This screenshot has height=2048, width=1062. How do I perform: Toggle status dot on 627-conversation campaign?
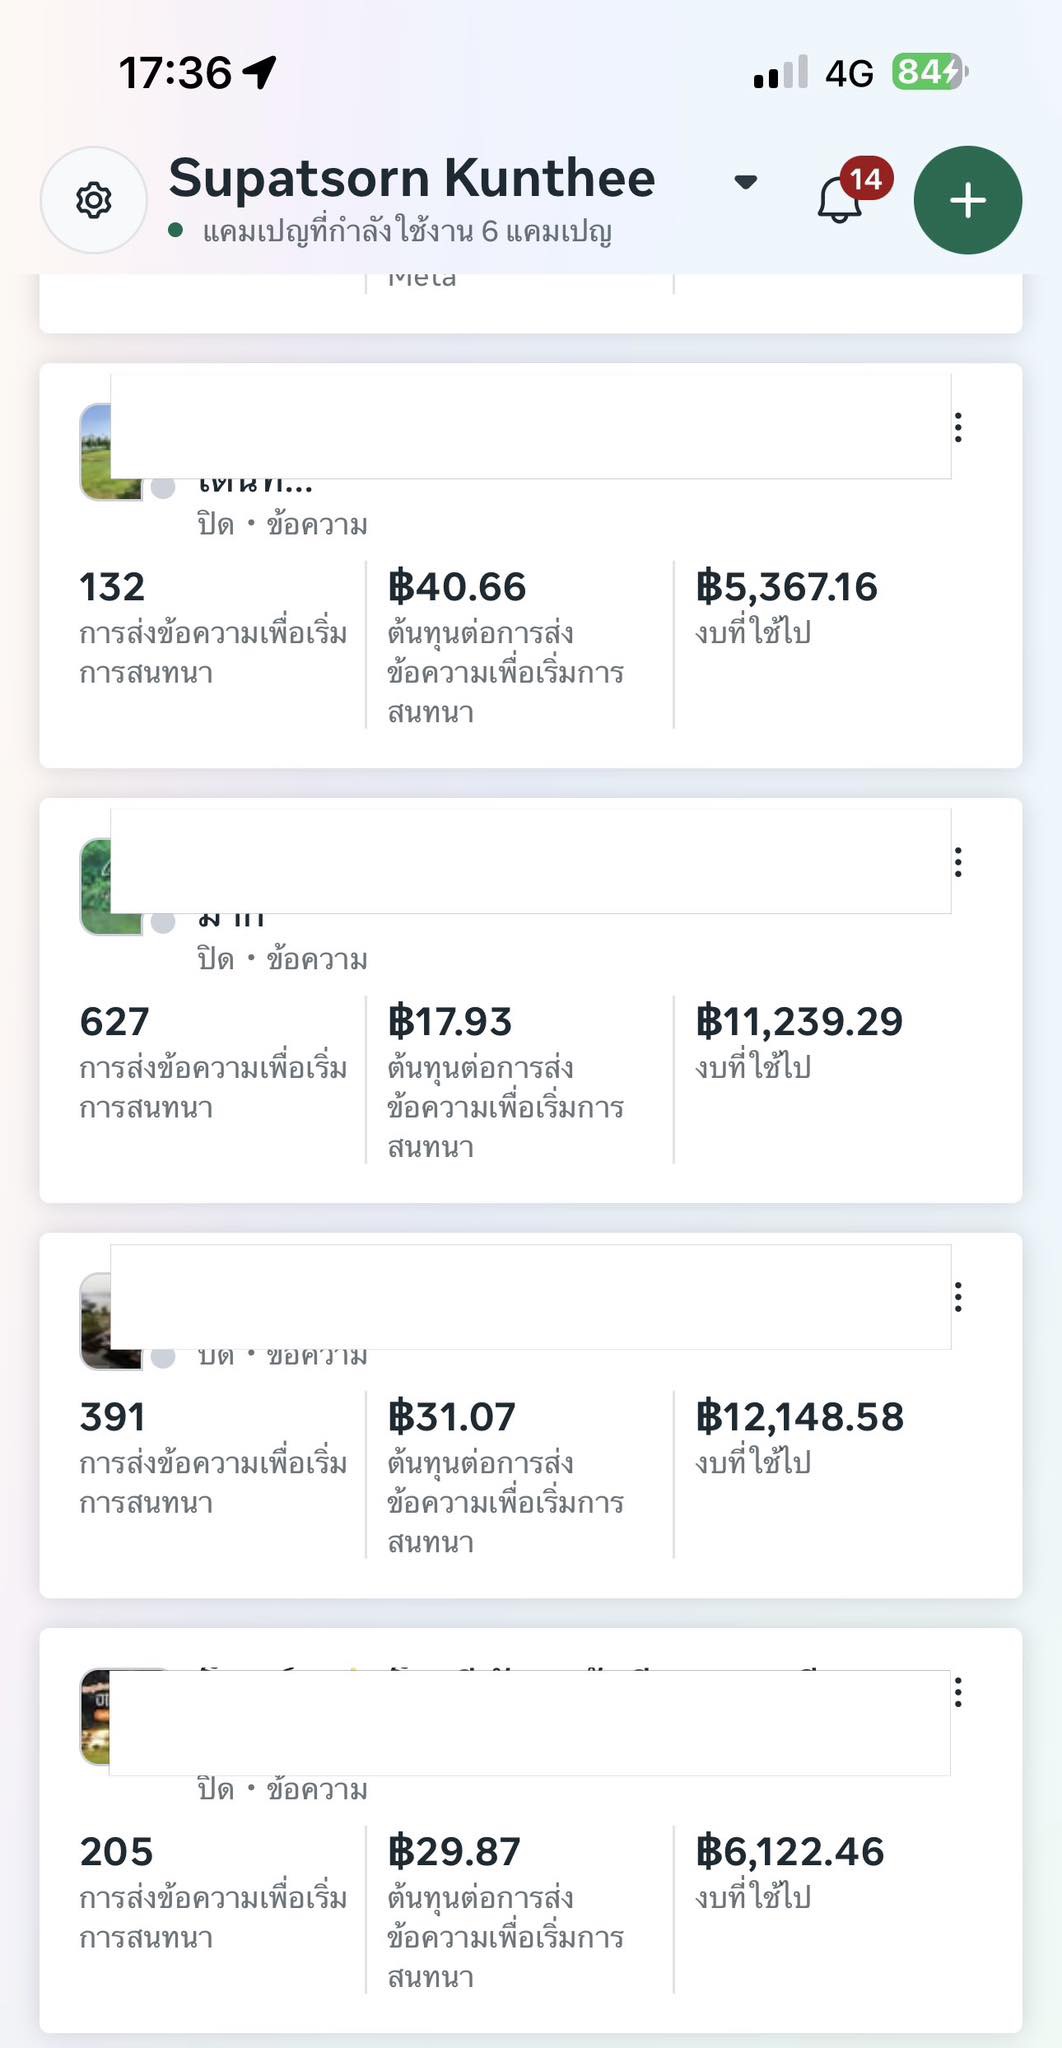tap(163, 922)
